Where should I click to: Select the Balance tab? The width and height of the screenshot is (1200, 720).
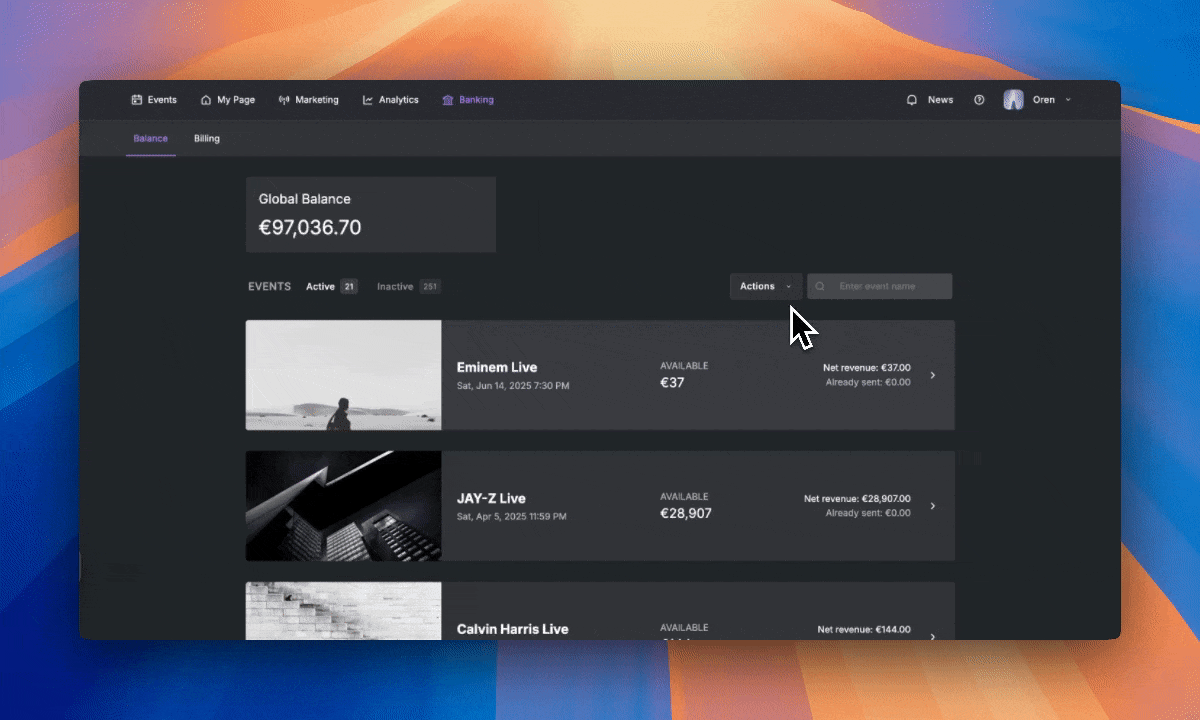151,139
